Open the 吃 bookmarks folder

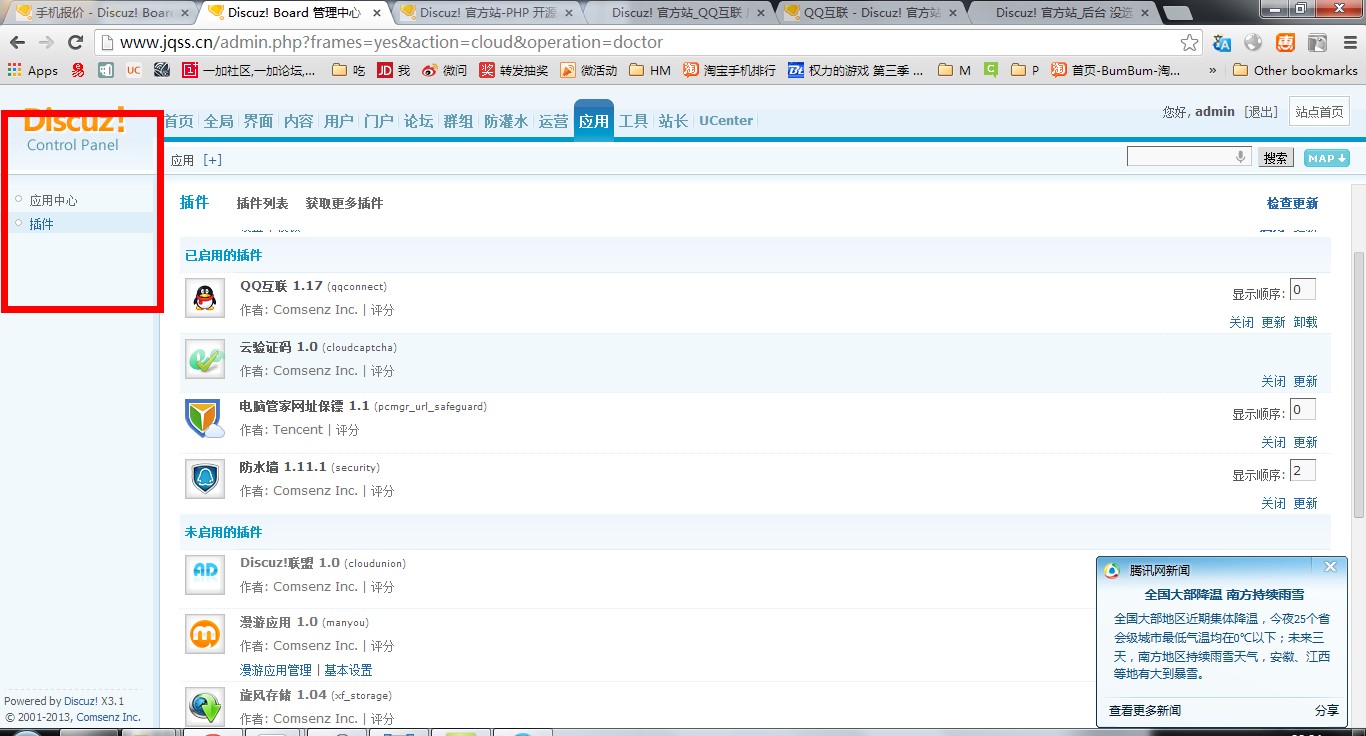coord(348,71)
